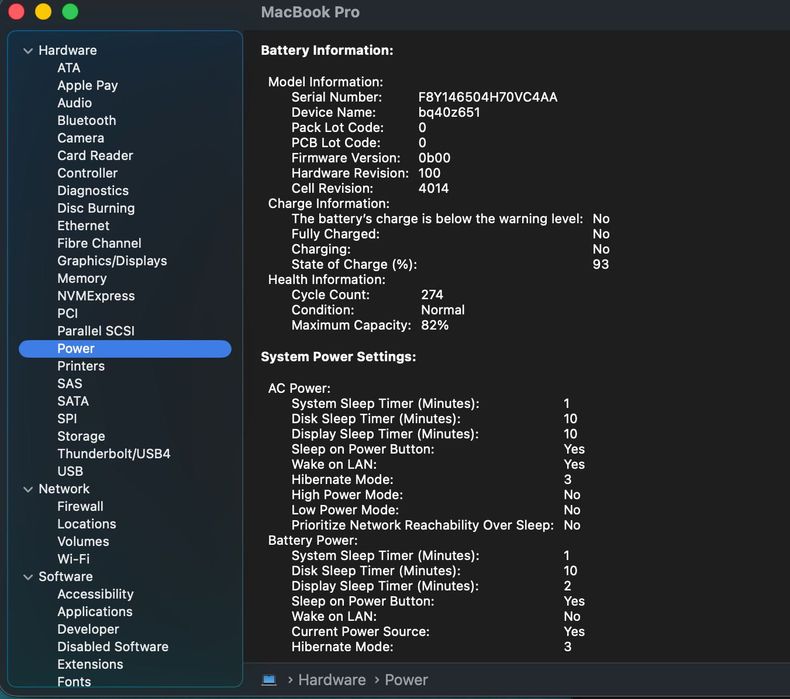Viewport: 790px width, 699px height.
Task: Click the Hardware category label
Action: point(68,51)
